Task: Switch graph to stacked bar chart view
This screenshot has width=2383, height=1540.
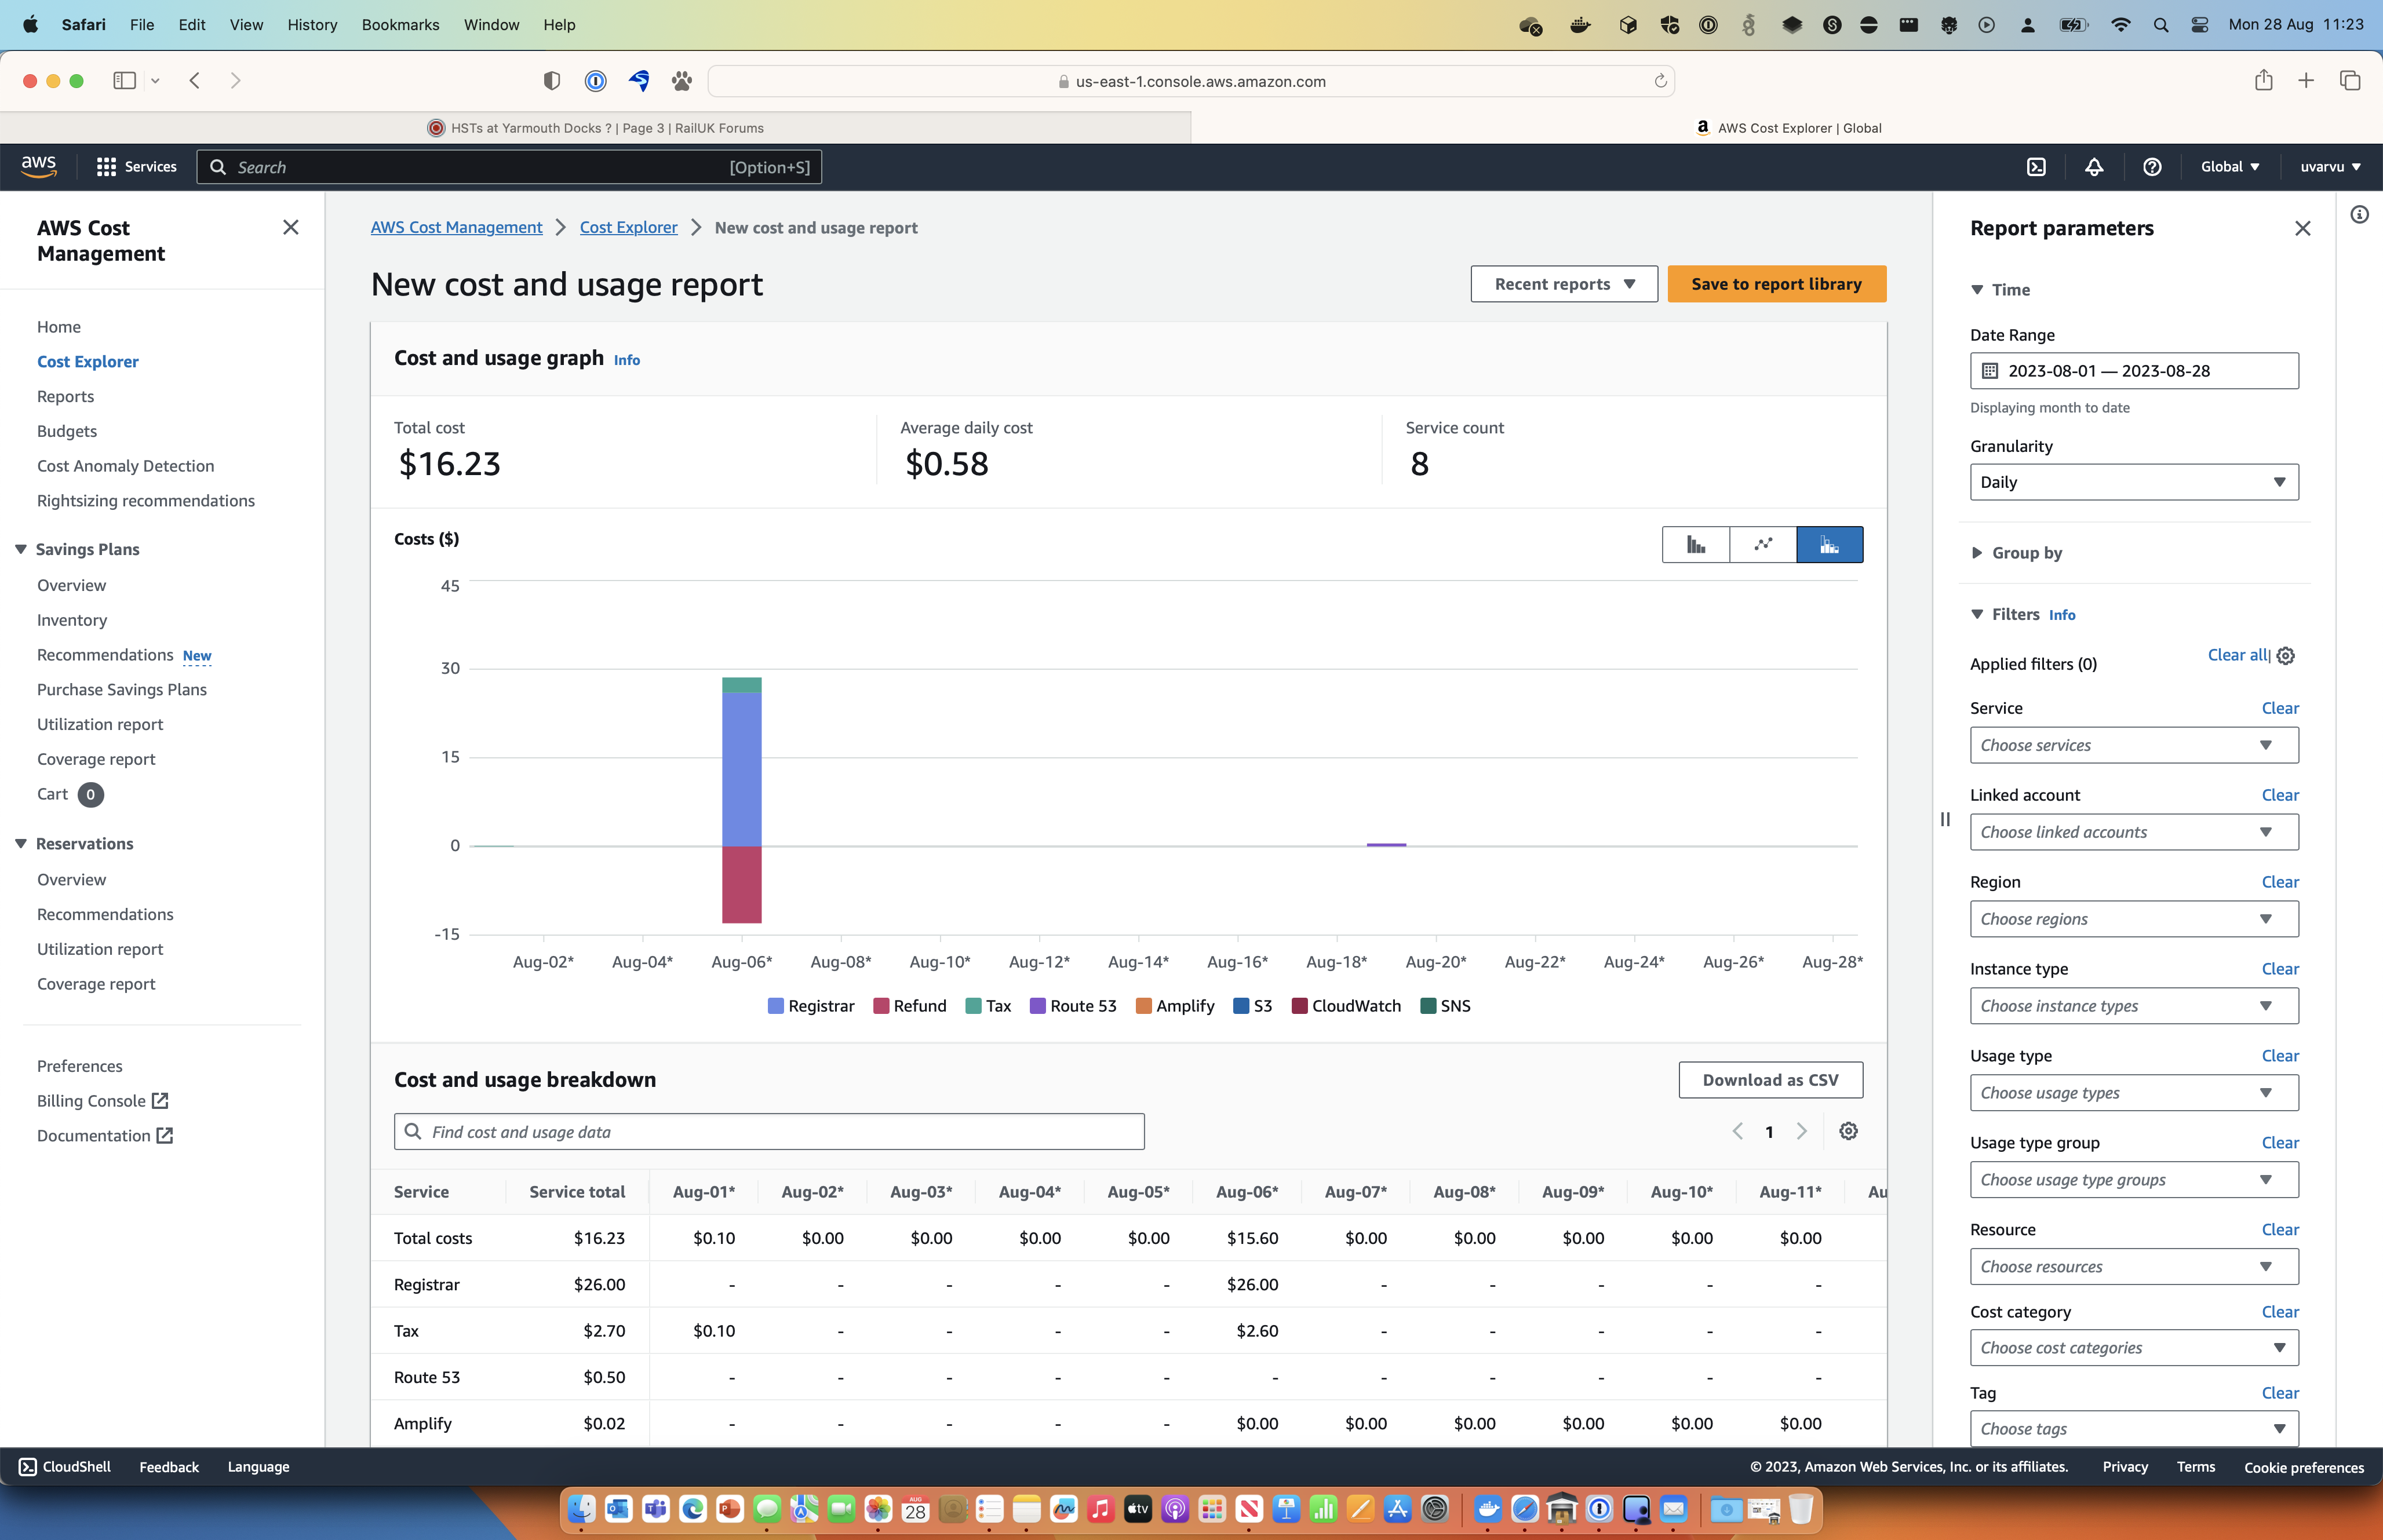Action: pyautogui.click(x=1829, y=545)
